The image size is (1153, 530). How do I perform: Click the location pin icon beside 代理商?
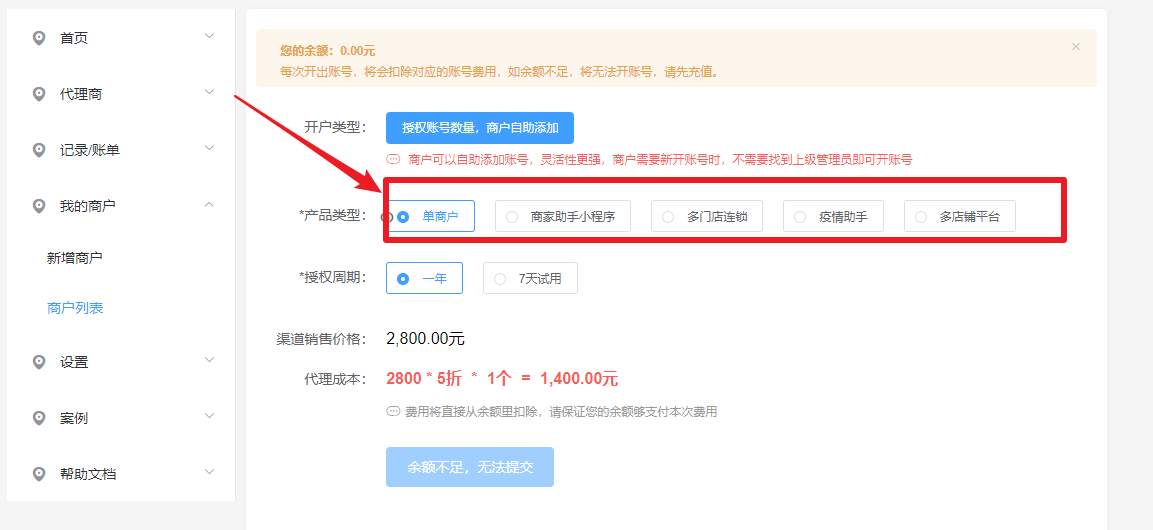40,94
